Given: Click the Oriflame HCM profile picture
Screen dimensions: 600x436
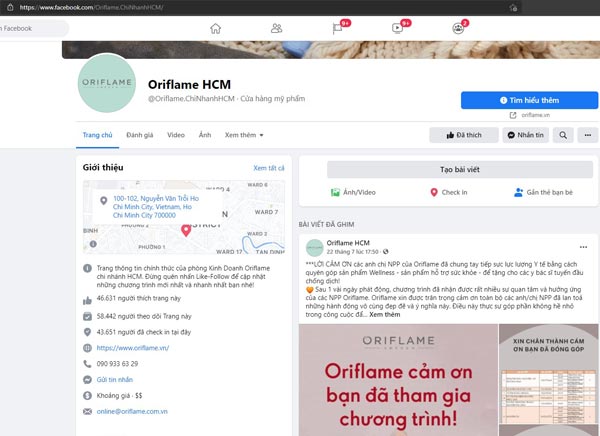Looking at the screenshot, I should coord(107,83).
